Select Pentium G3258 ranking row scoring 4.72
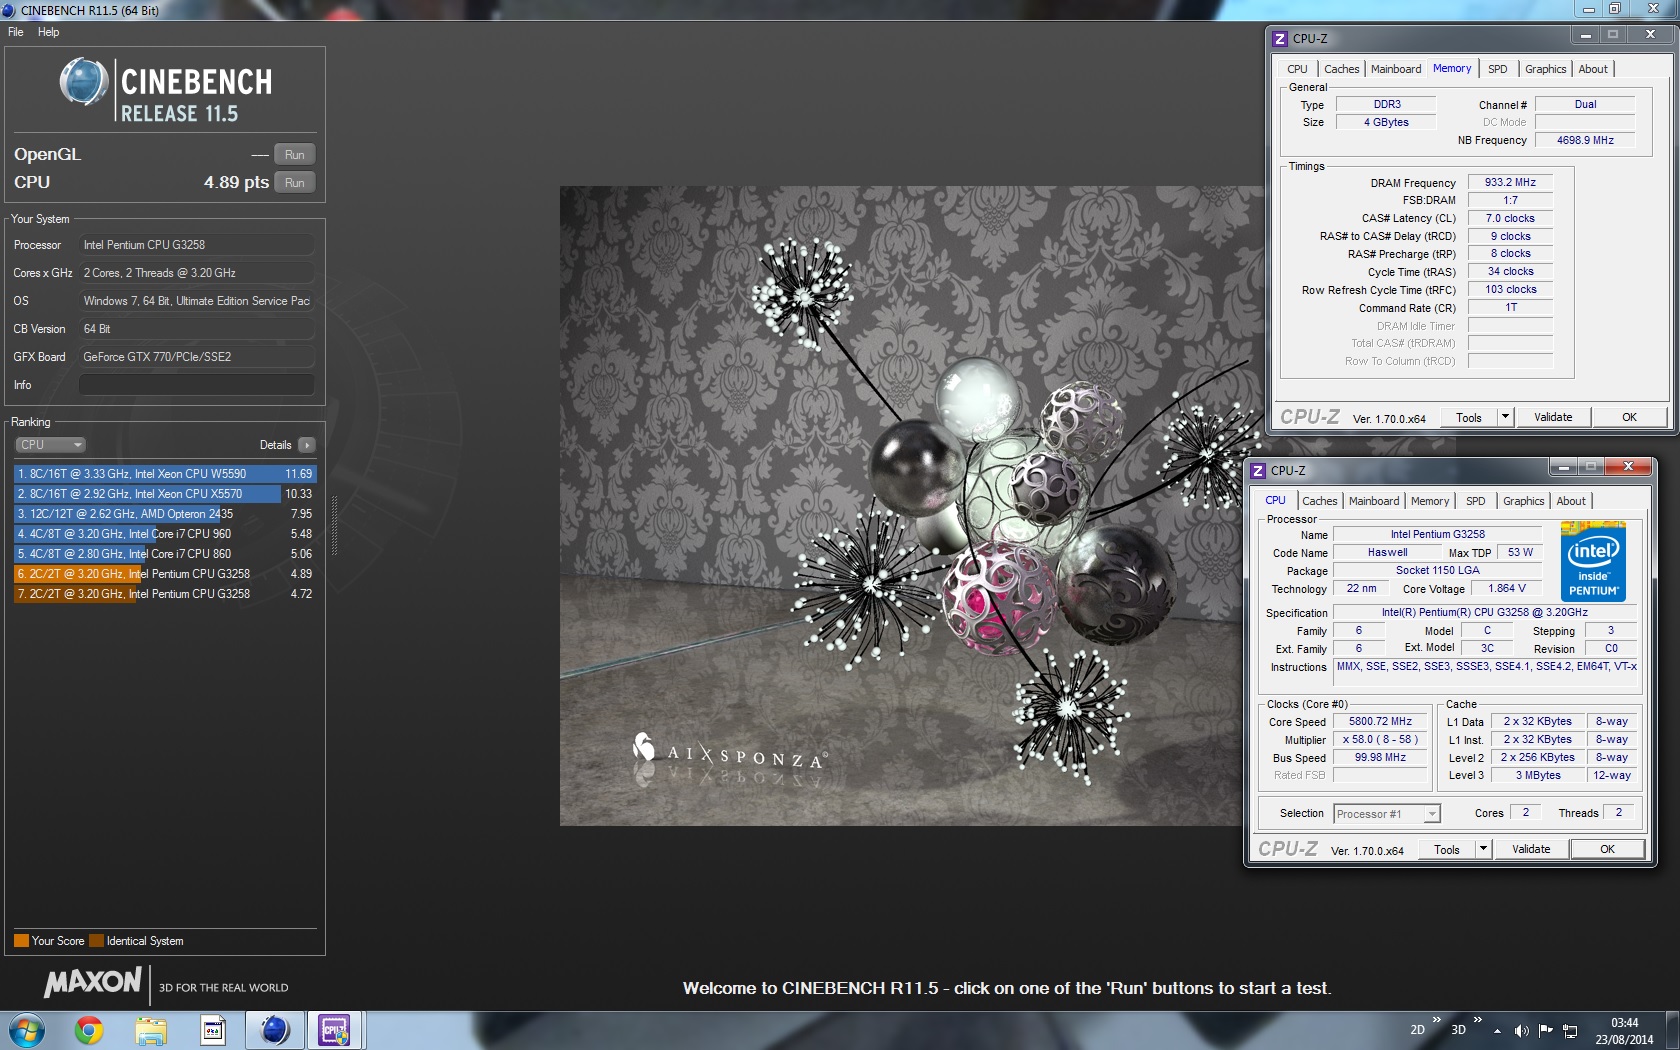1680x1050 pixels. pyautogui.click(x=165, y=594)
